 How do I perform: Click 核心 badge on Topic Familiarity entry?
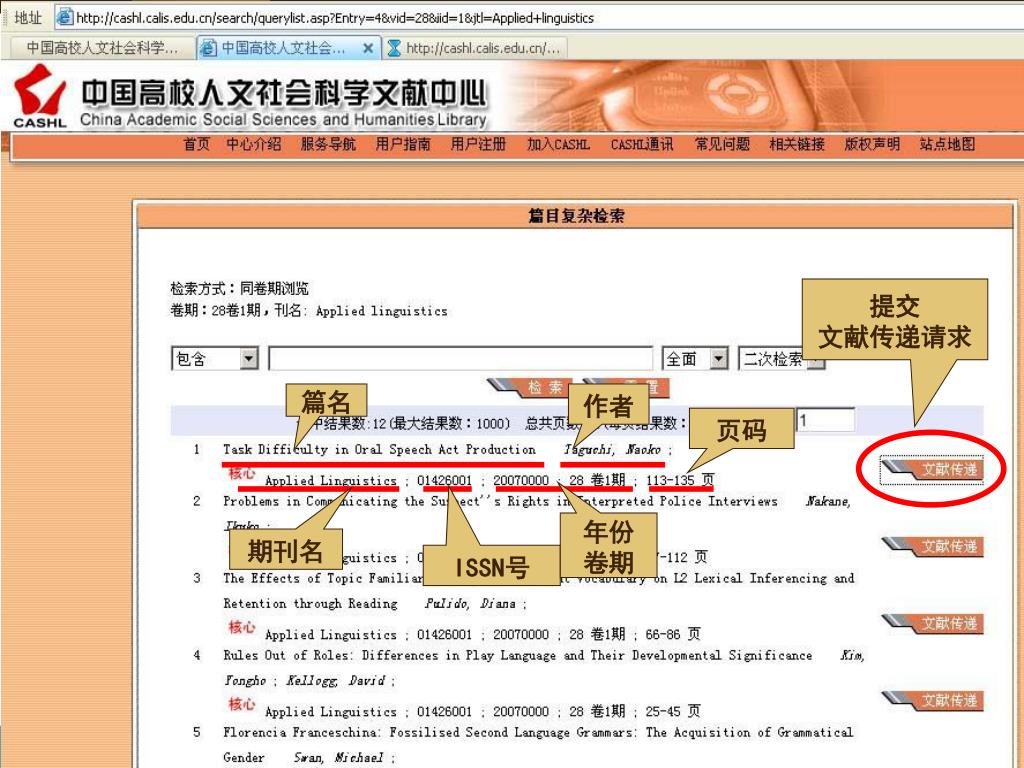[242, 627]
